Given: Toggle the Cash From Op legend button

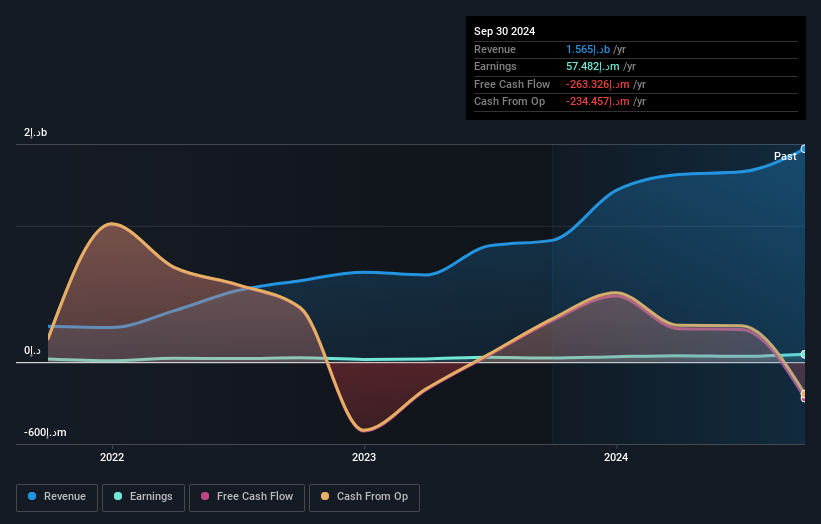Looking at the screenshot, I should click(364, 497).
